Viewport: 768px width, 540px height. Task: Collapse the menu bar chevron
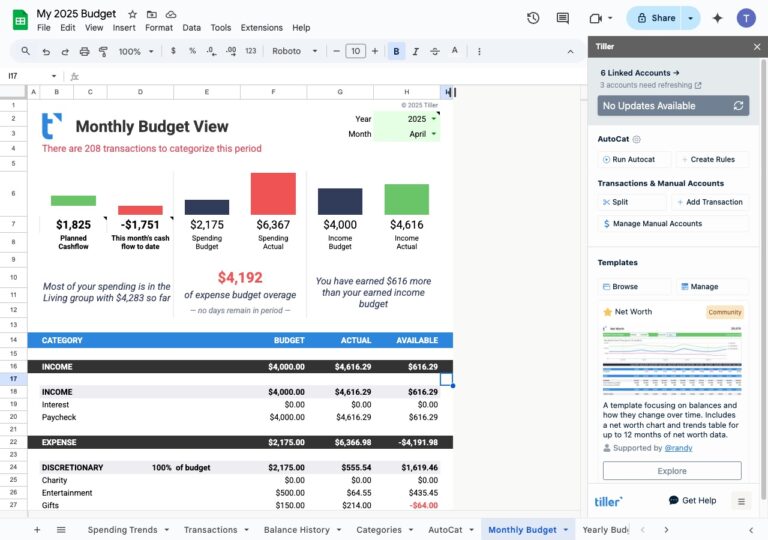570,51
